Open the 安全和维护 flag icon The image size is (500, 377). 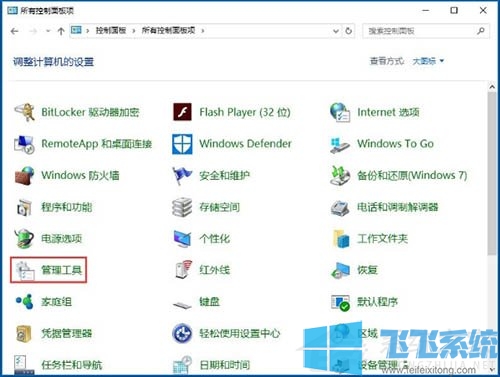pyautogui.click(x=182, y=175)
